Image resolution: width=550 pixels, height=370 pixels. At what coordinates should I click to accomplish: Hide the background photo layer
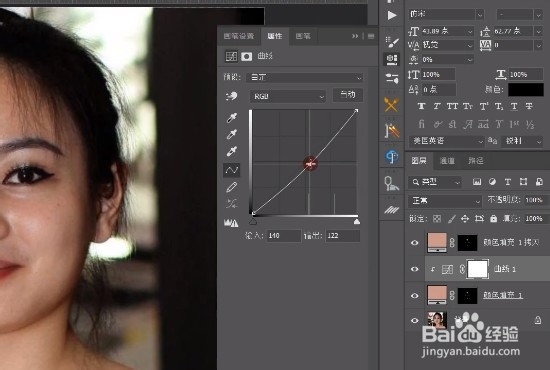pos(415,321)
